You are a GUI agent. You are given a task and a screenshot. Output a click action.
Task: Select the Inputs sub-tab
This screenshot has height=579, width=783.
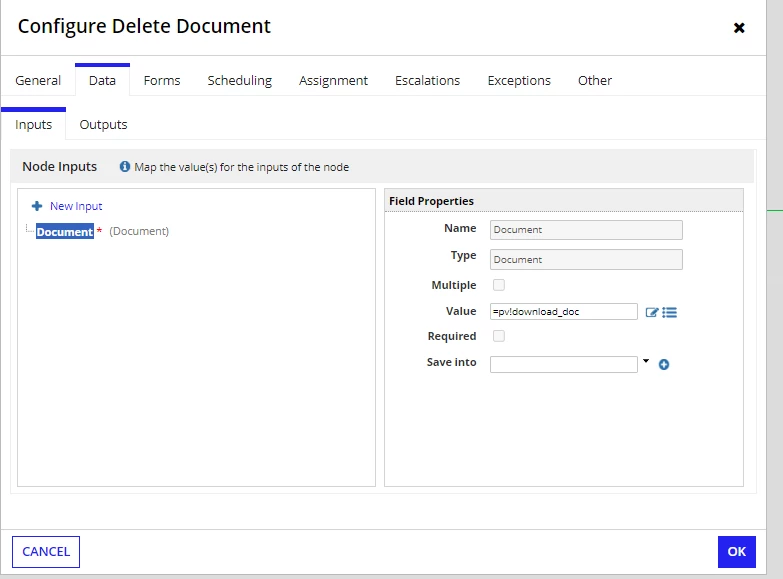pyautogui.click(x=33, y=124)
